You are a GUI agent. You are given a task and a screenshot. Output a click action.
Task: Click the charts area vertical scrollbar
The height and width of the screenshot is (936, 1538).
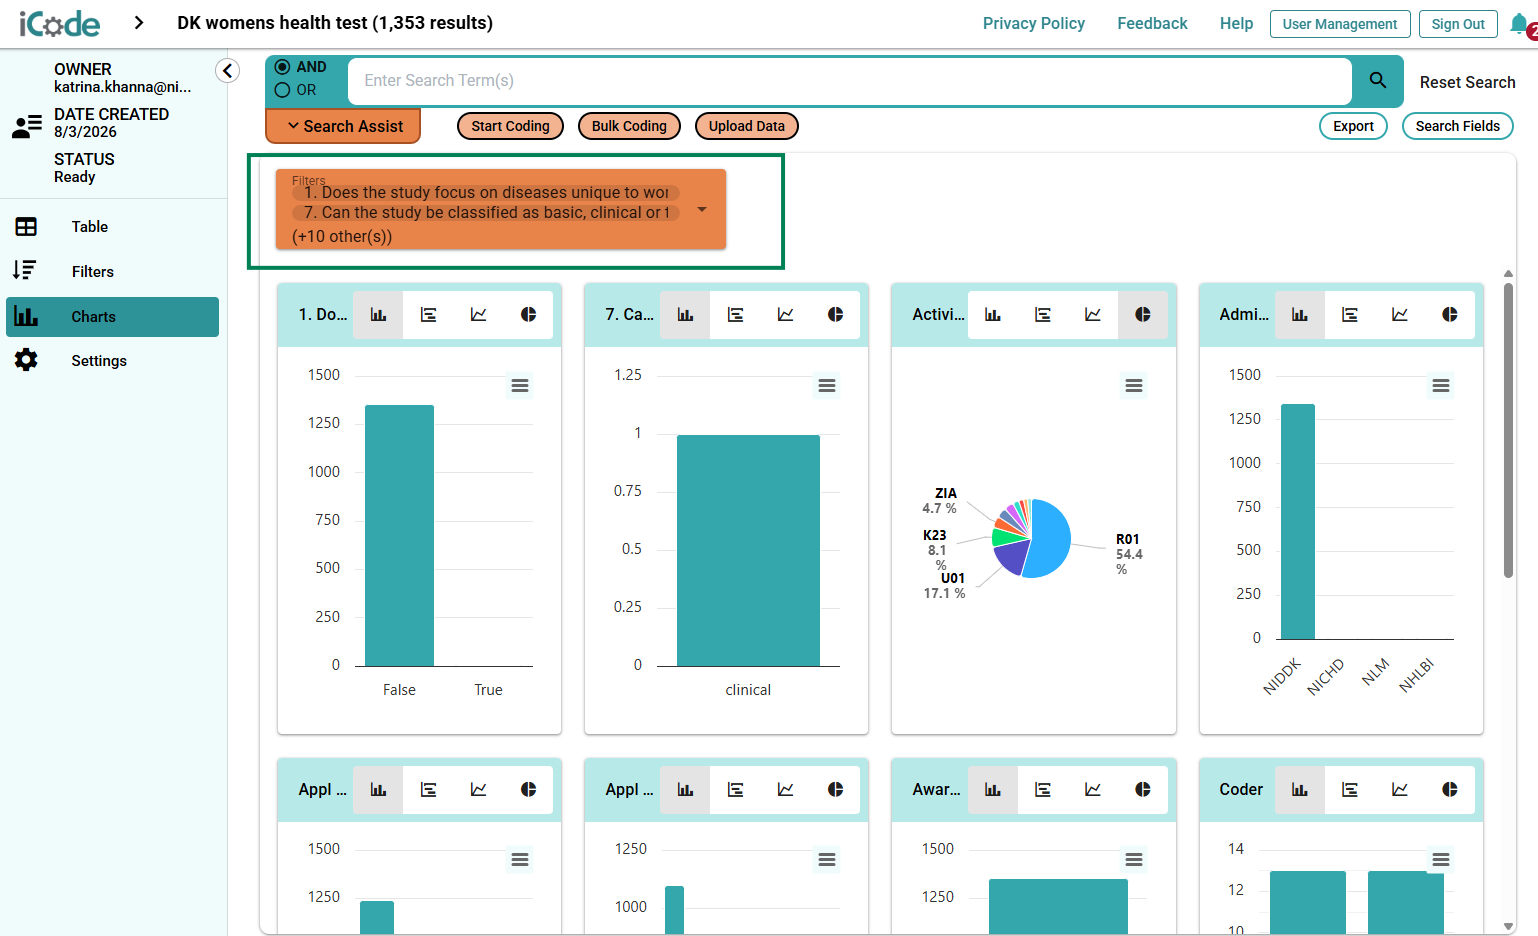[x=1508, y=430]
